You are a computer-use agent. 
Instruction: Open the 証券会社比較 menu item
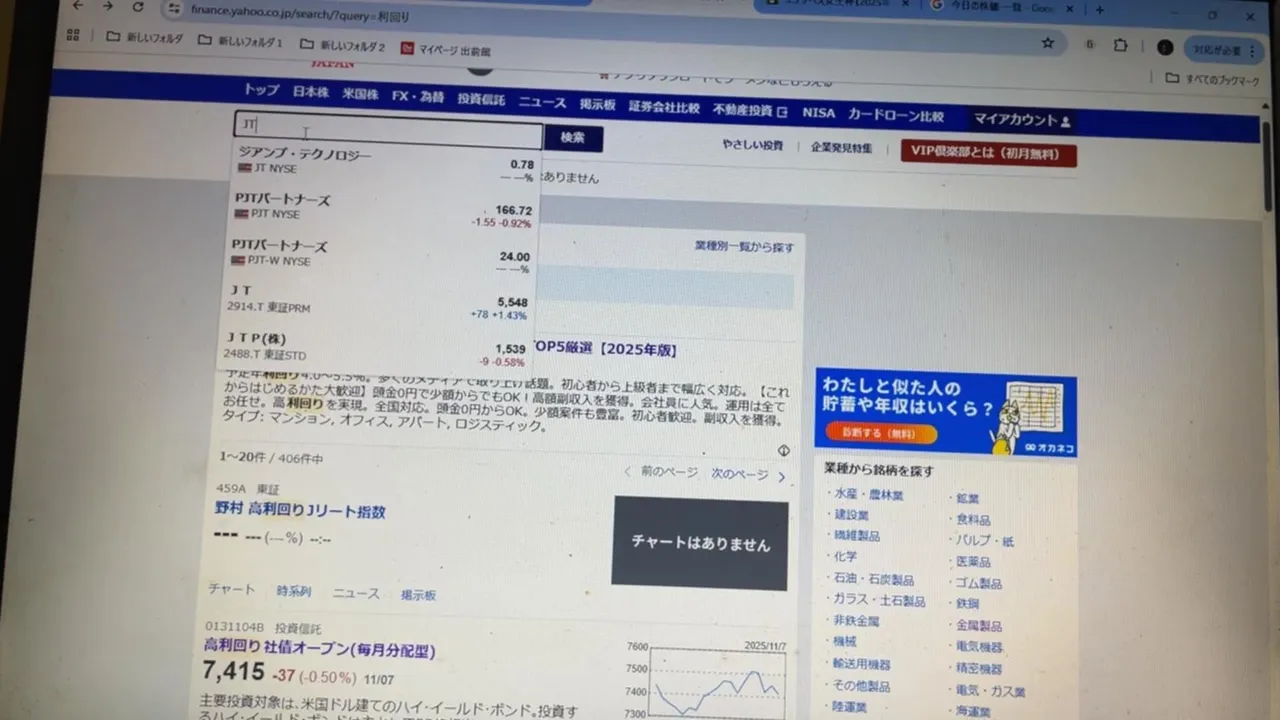click(x=664, y=107)
